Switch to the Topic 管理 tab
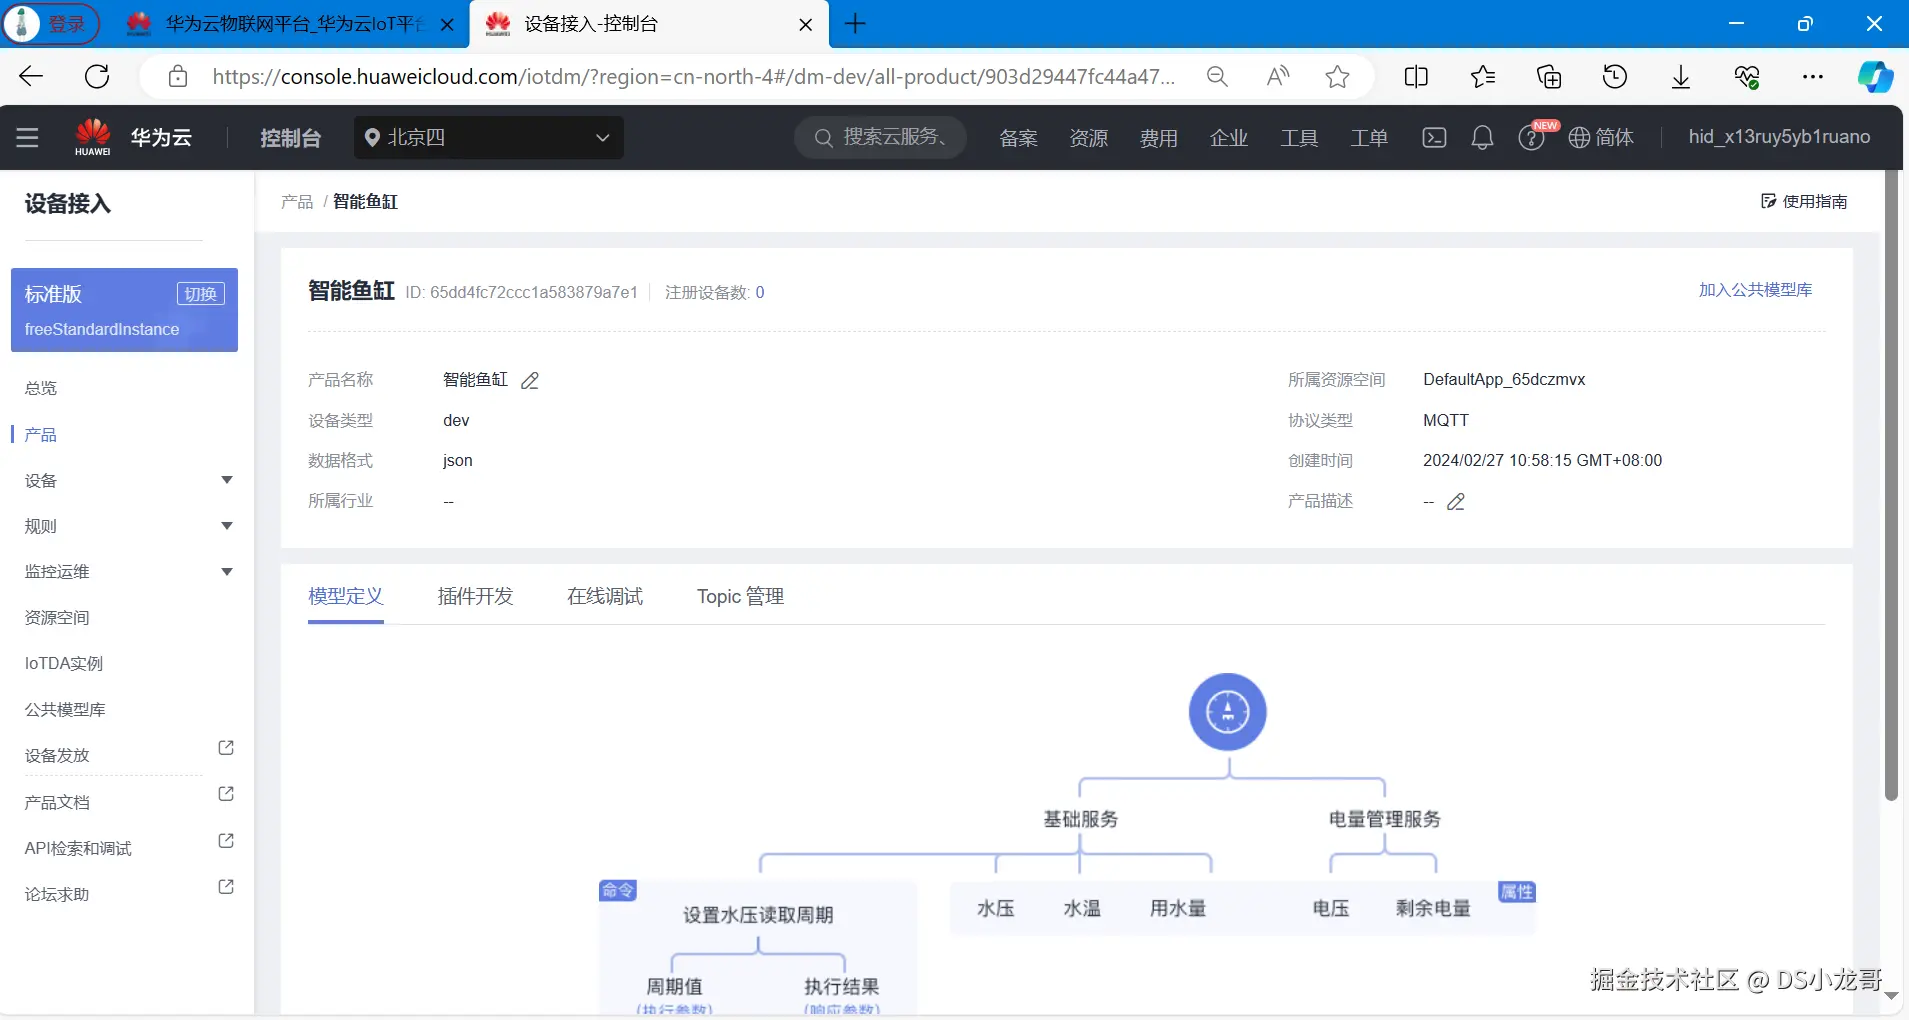This screenshot has height=1020, width=1909. 740,597
